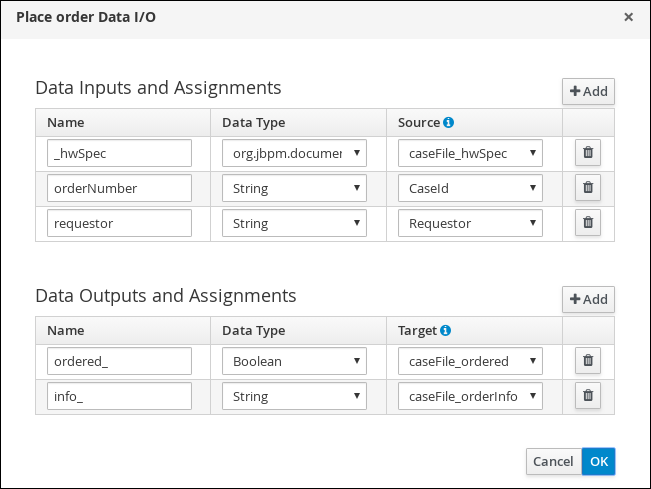651x489 pixels.
Task: Open the CaseId source dropdown
Action: [470, 189]
